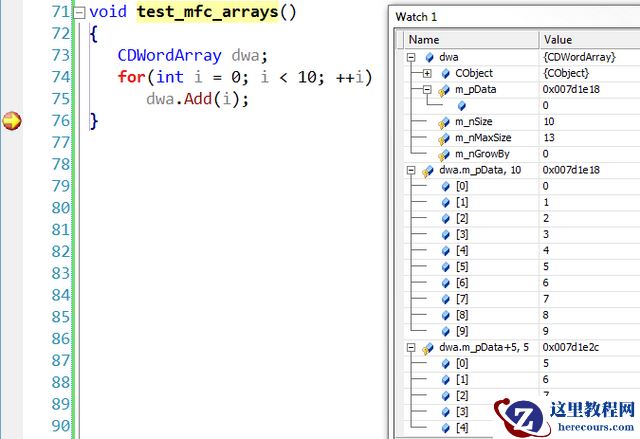Select the dwa.m_pData+5, 5 expression name
Viewport: 640px width, 439px height.
(484, 348)
